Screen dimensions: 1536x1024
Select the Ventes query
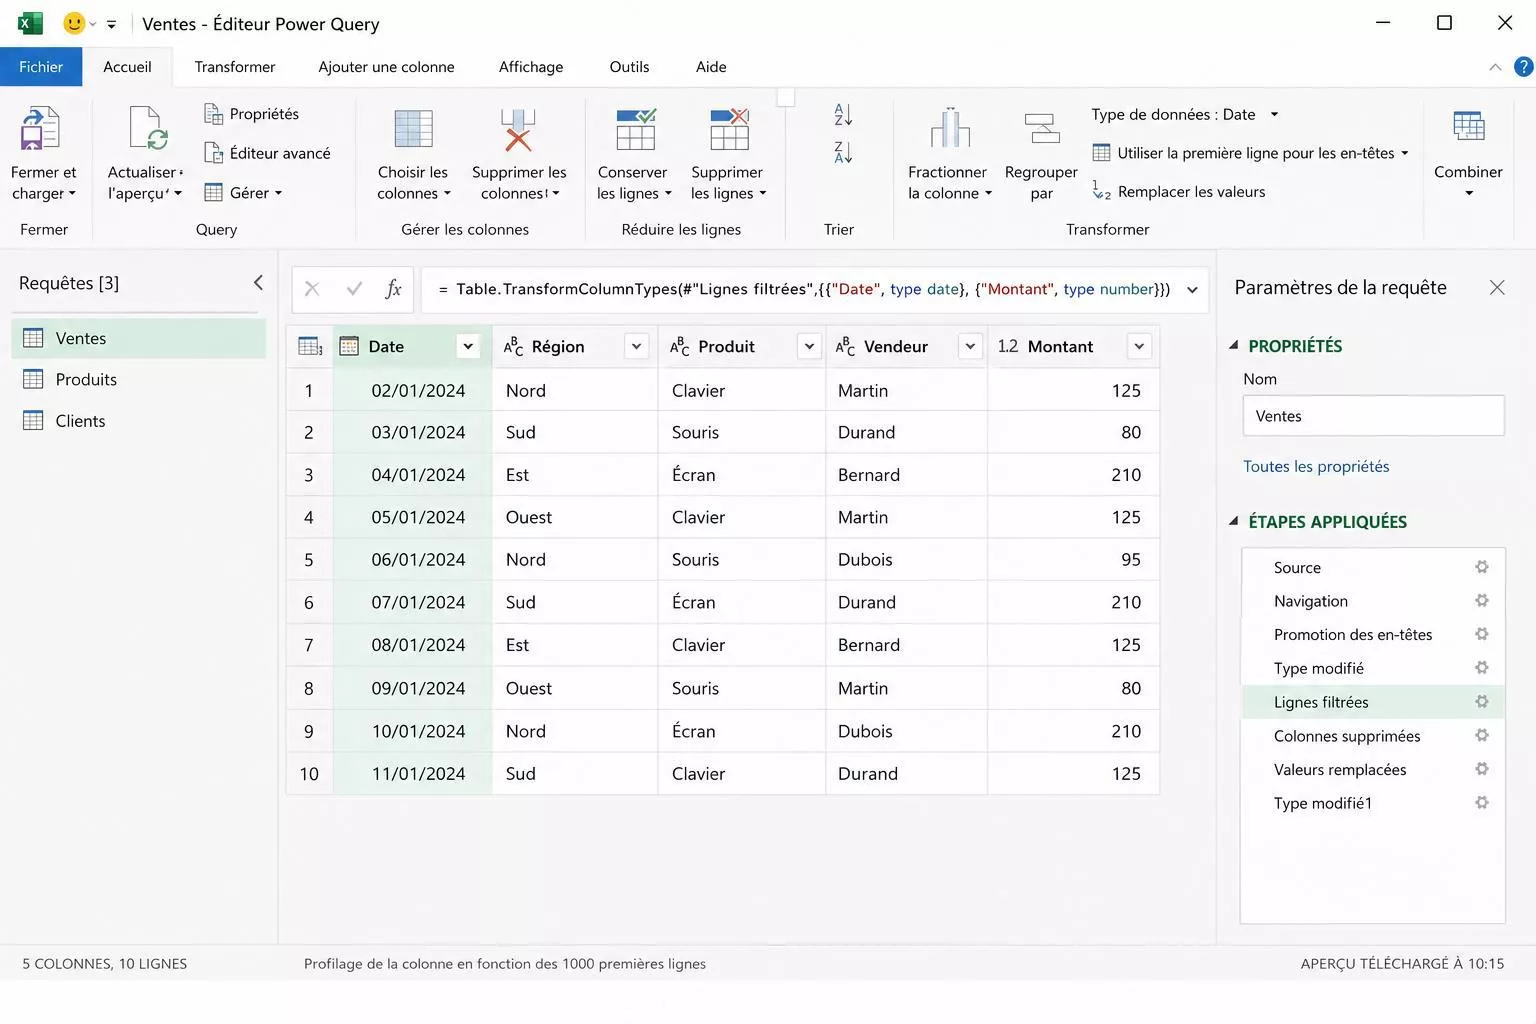[139, 338]
